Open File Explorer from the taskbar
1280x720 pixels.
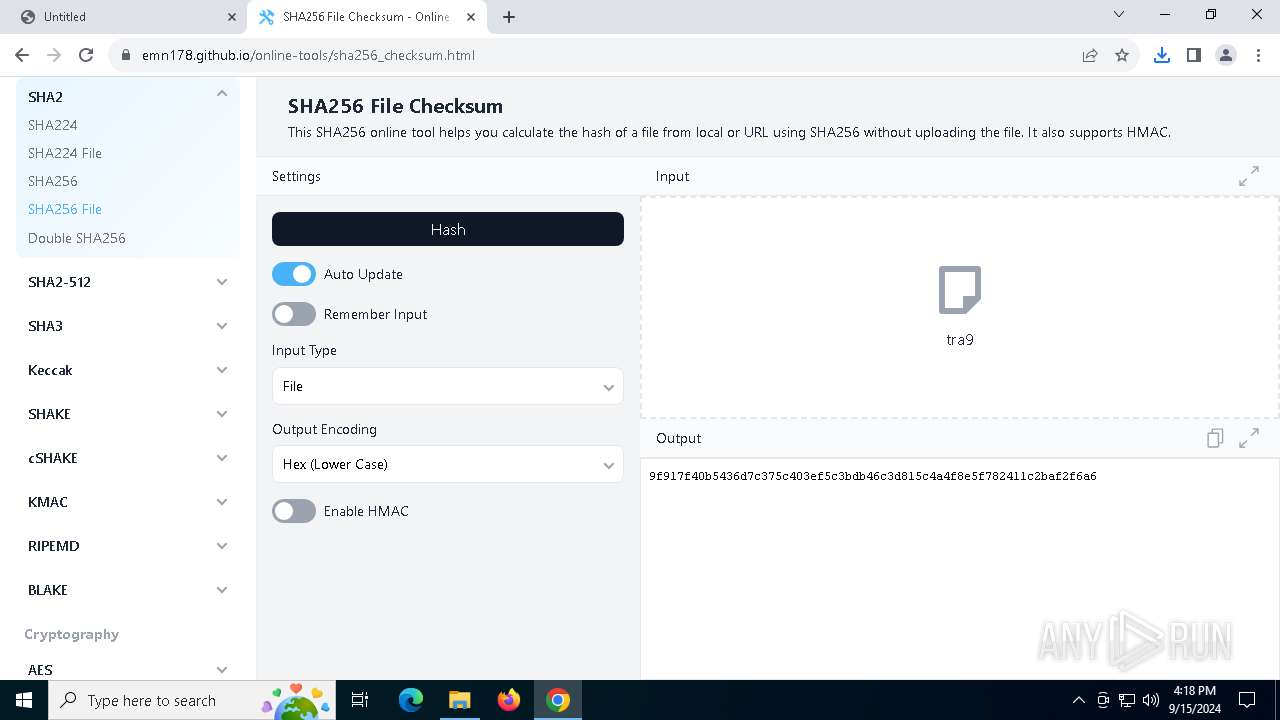click(459, 700)
